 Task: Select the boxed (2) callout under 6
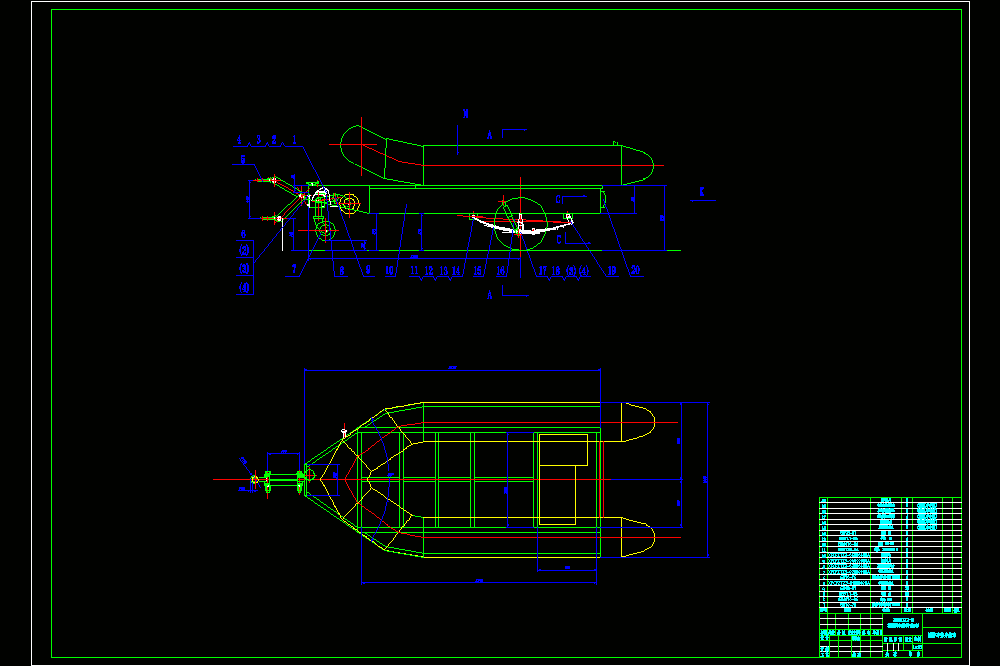point(244,250)
